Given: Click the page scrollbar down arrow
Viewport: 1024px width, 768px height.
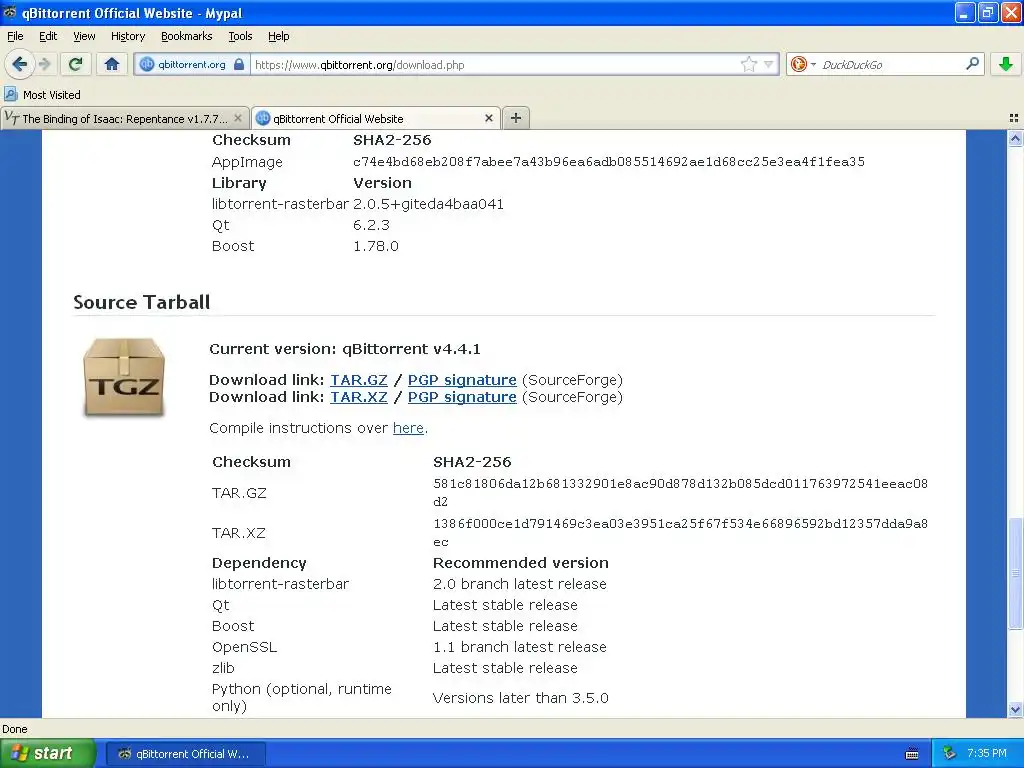Looking at the screenshot, I should [x=1015, y=709].
